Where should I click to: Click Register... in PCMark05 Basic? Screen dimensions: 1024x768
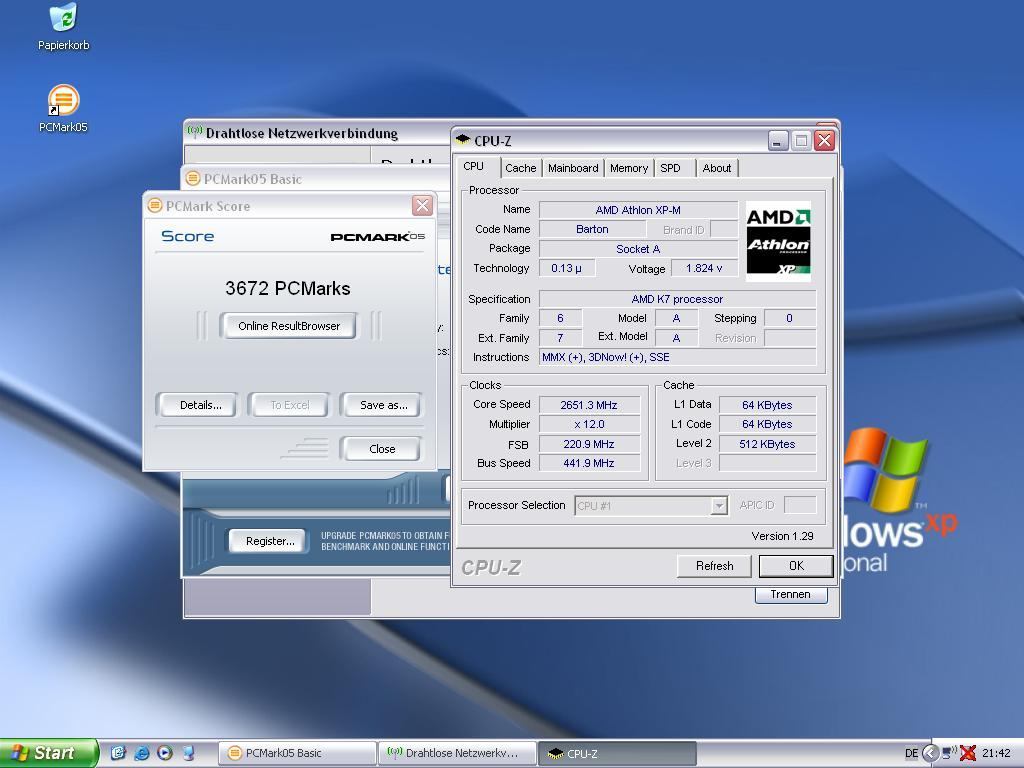270,541
